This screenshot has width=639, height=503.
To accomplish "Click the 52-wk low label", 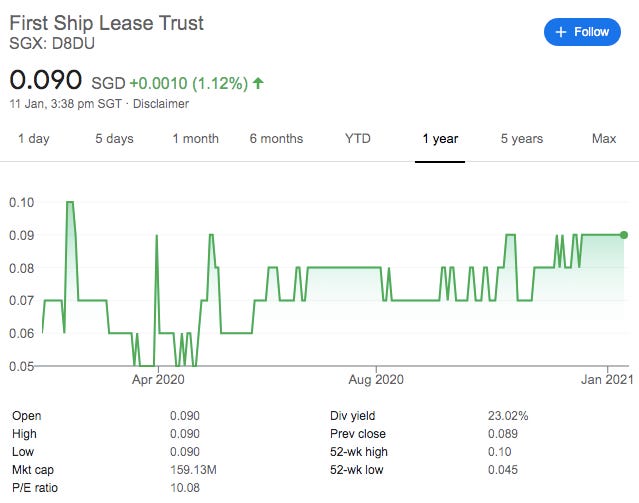I will pyautogui.click(x=357, y=470).
